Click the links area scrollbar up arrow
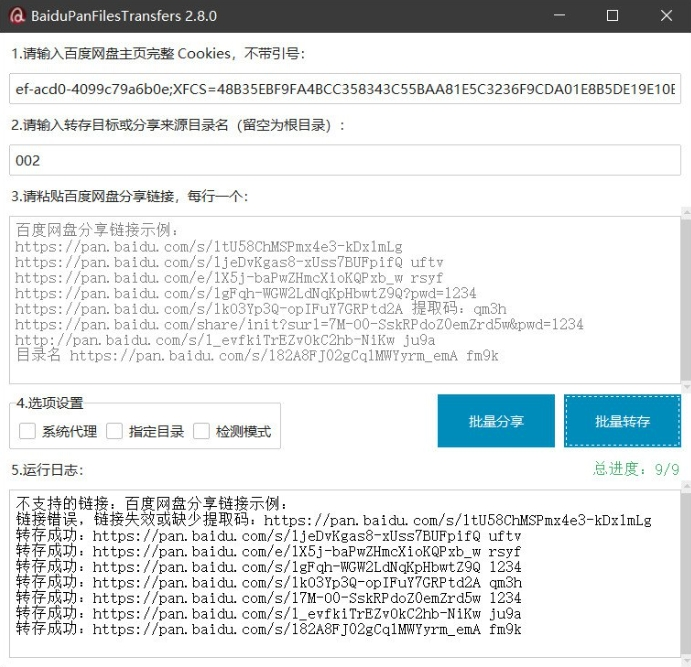This screenshot has width=691, height=667. (x=686, y=213)
